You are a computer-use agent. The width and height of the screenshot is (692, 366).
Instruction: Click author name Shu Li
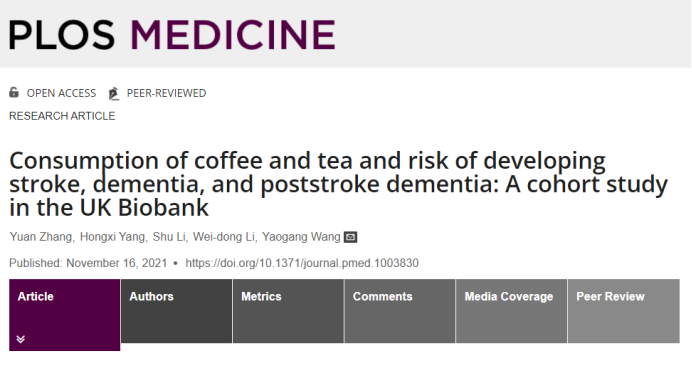[169, 237]
